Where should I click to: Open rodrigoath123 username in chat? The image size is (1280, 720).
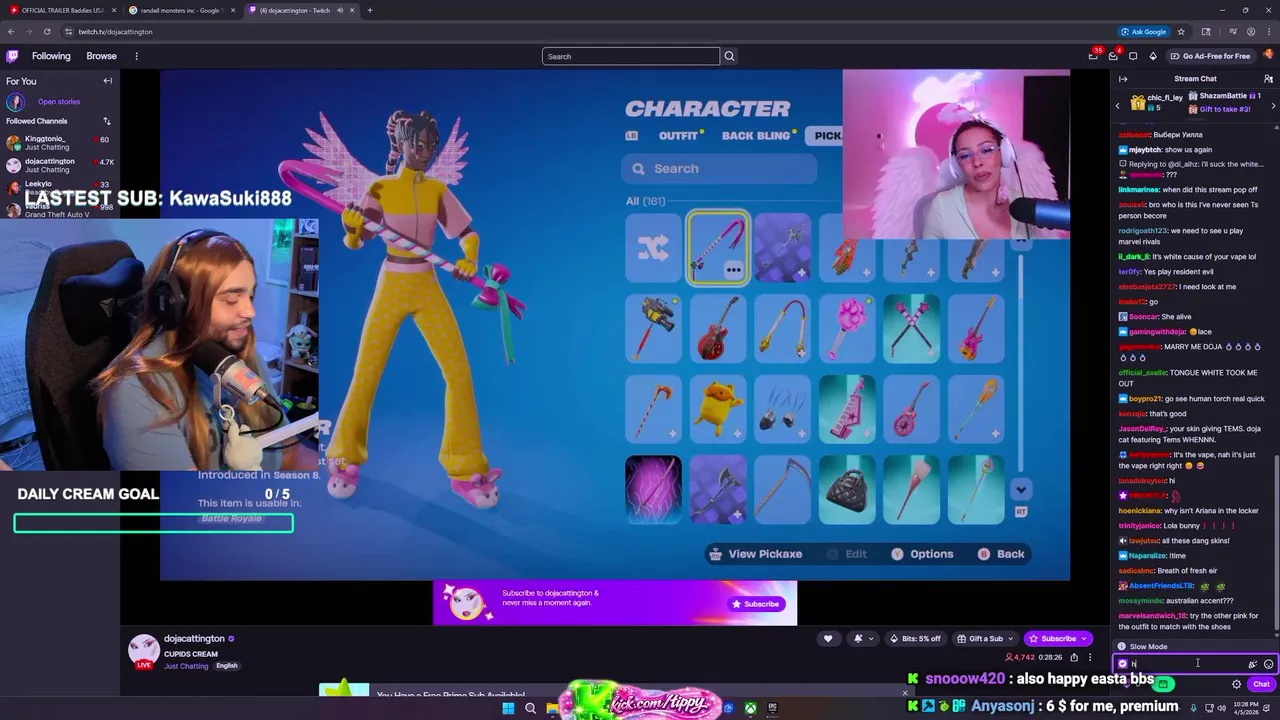click(x=1143, y=230)
